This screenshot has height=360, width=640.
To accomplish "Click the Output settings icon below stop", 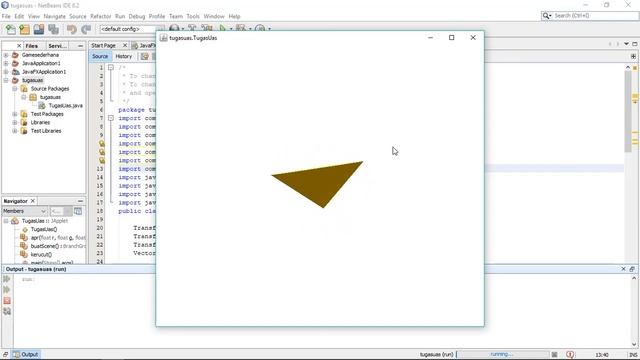I will coord(7,311).
